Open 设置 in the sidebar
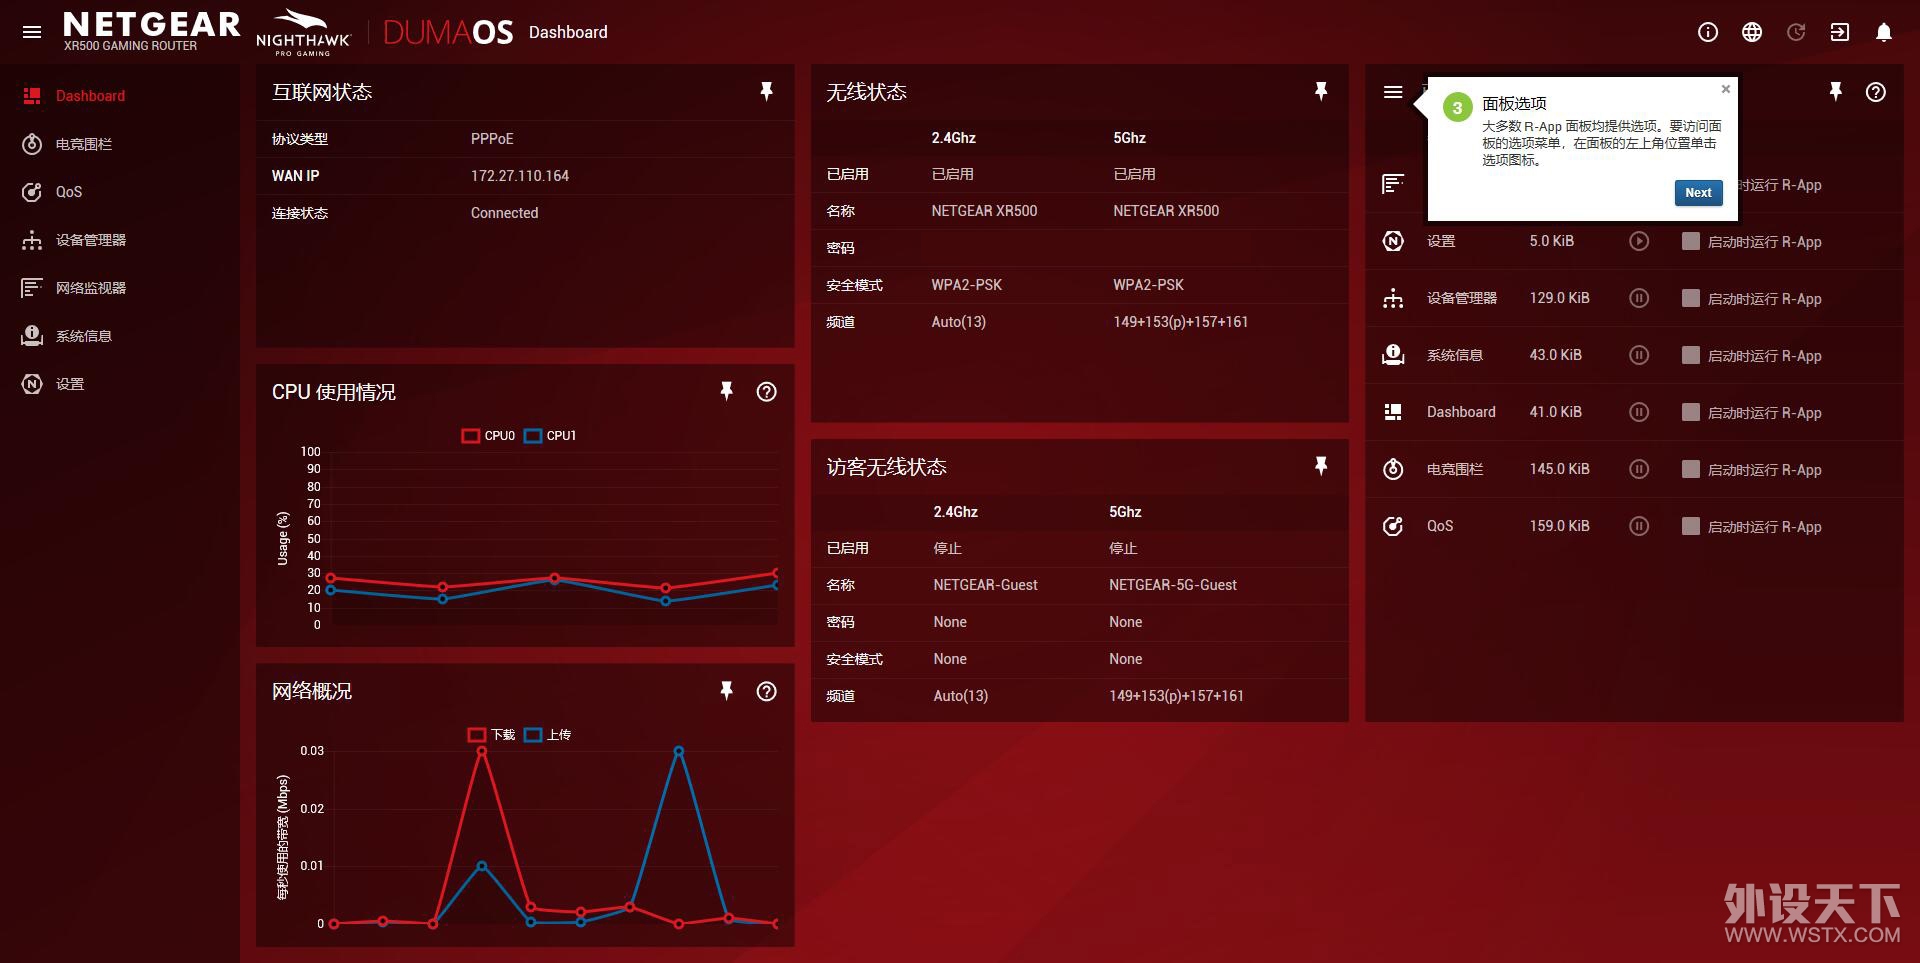The image size is (1920, 963). 70,384
